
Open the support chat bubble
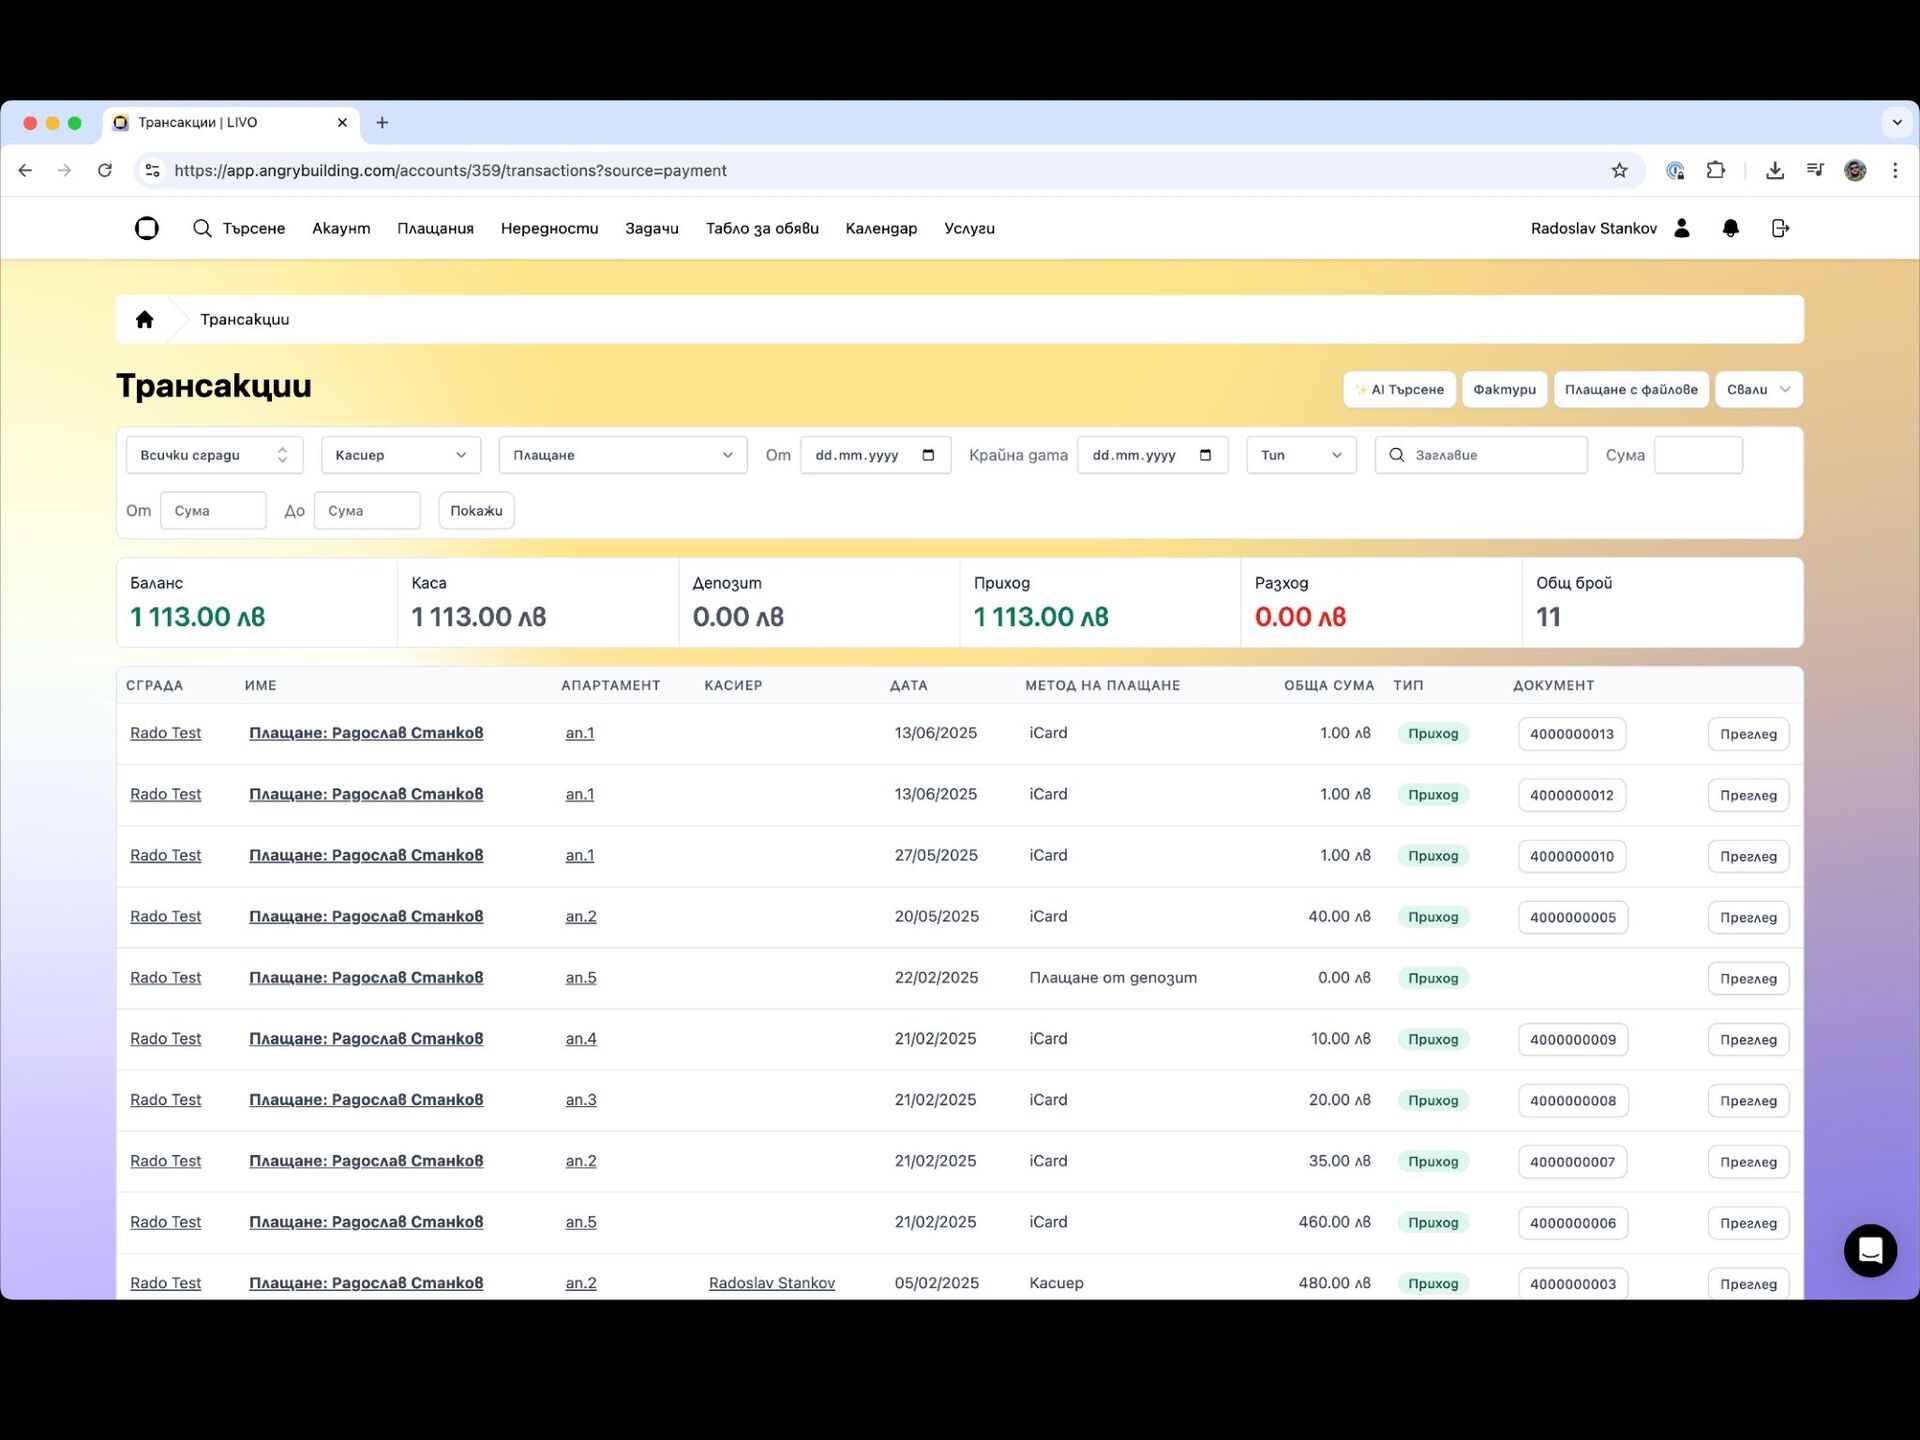pyautogui.click(x=1870, y=1250)
